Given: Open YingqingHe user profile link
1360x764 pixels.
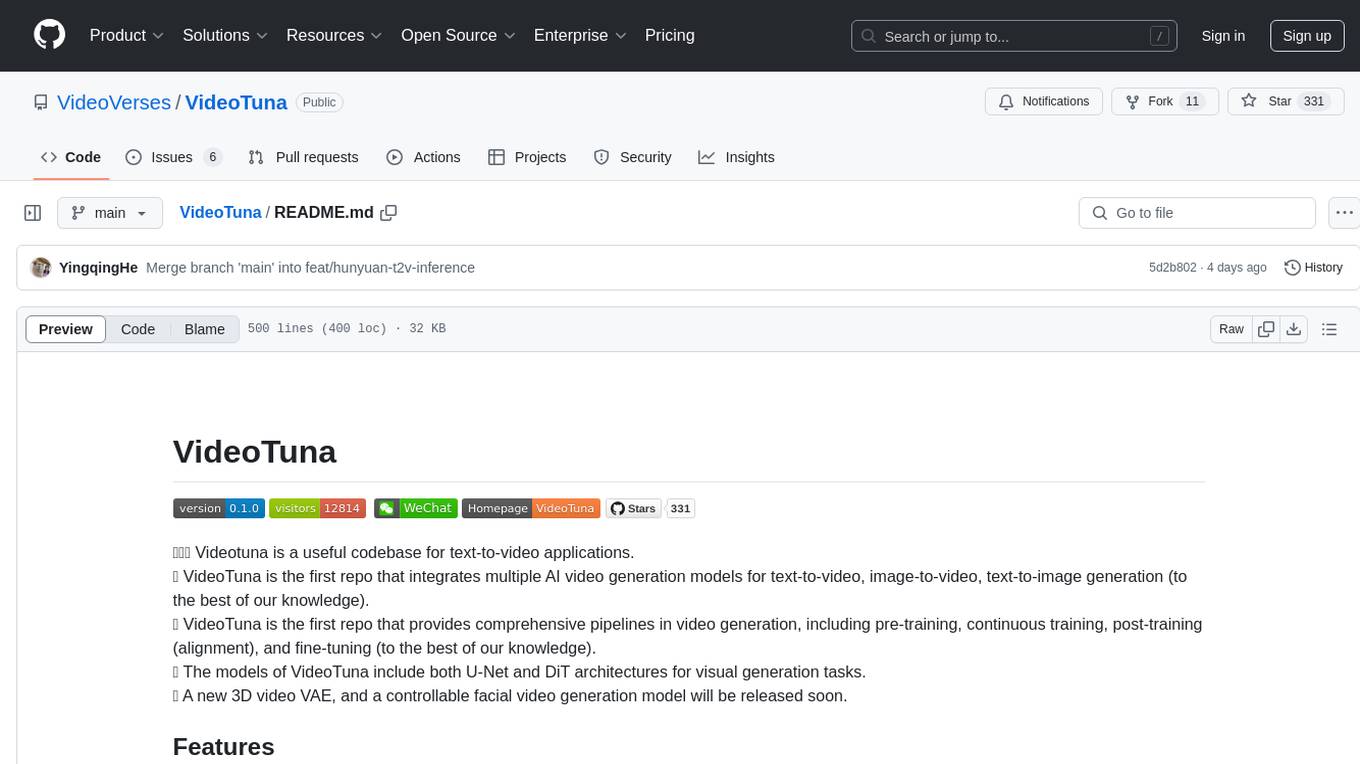Looking at the screenshot, I should [x=98, y=267].
